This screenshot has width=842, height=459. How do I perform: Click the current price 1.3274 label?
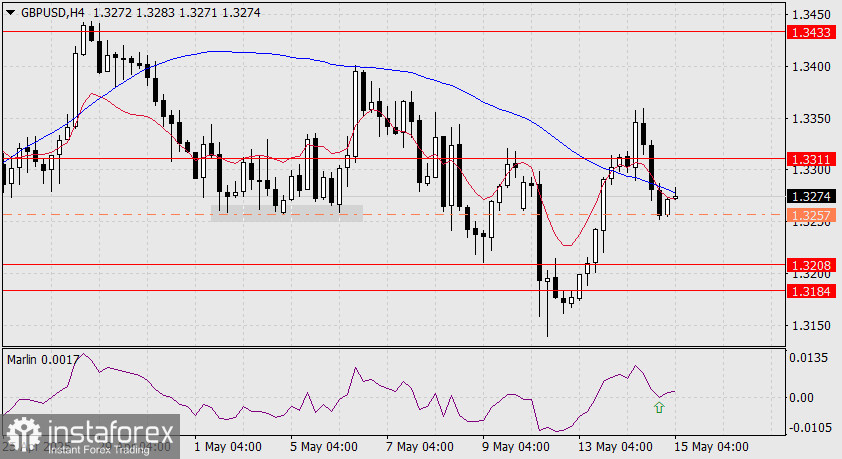point(812,196)
